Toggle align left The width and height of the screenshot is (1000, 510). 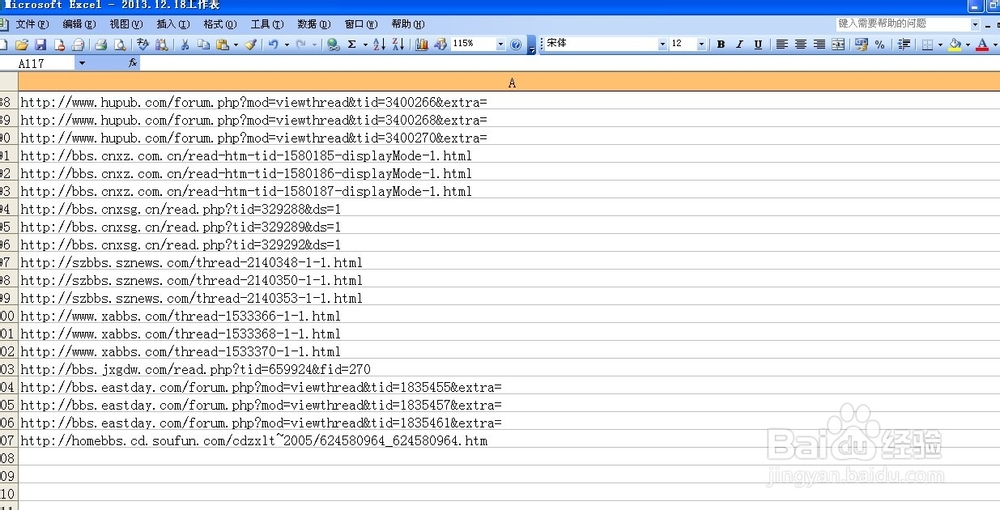pos(782,45)
